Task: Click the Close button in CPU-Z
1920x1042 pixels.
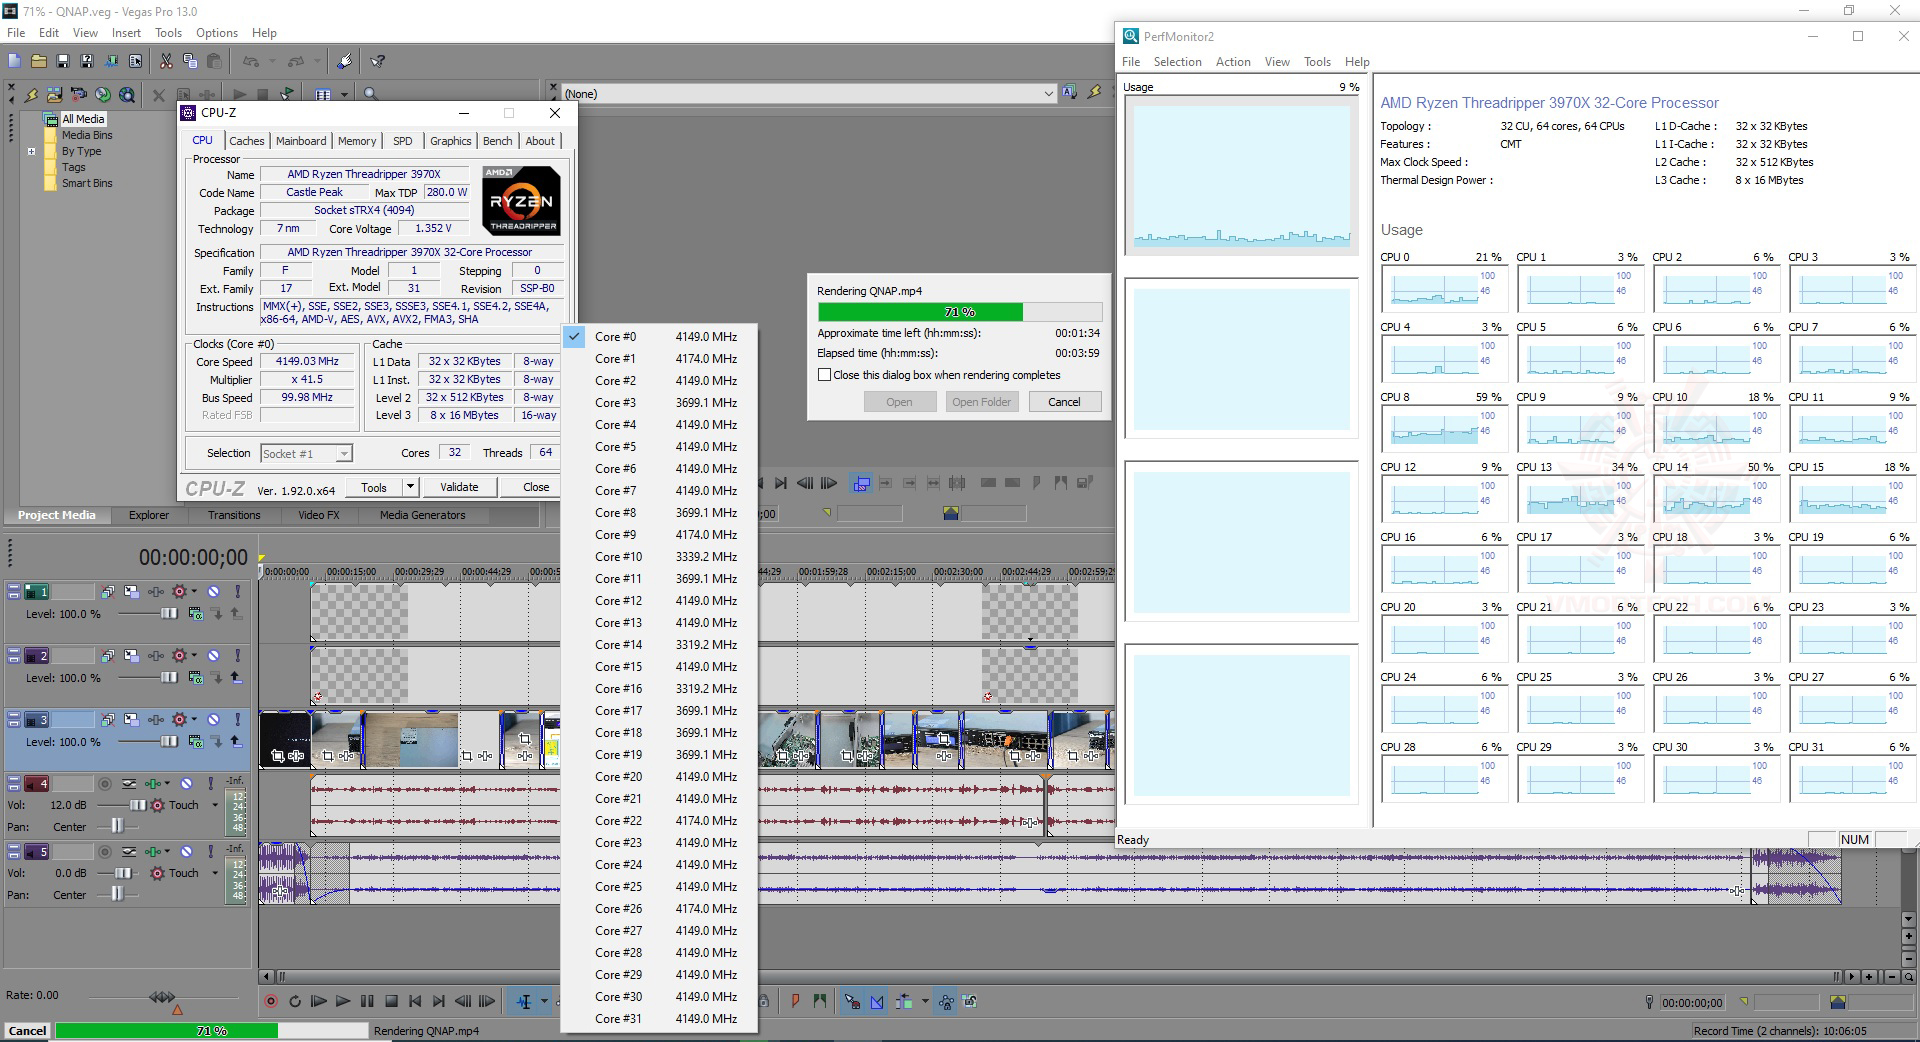Action: [x=536, y=487]
